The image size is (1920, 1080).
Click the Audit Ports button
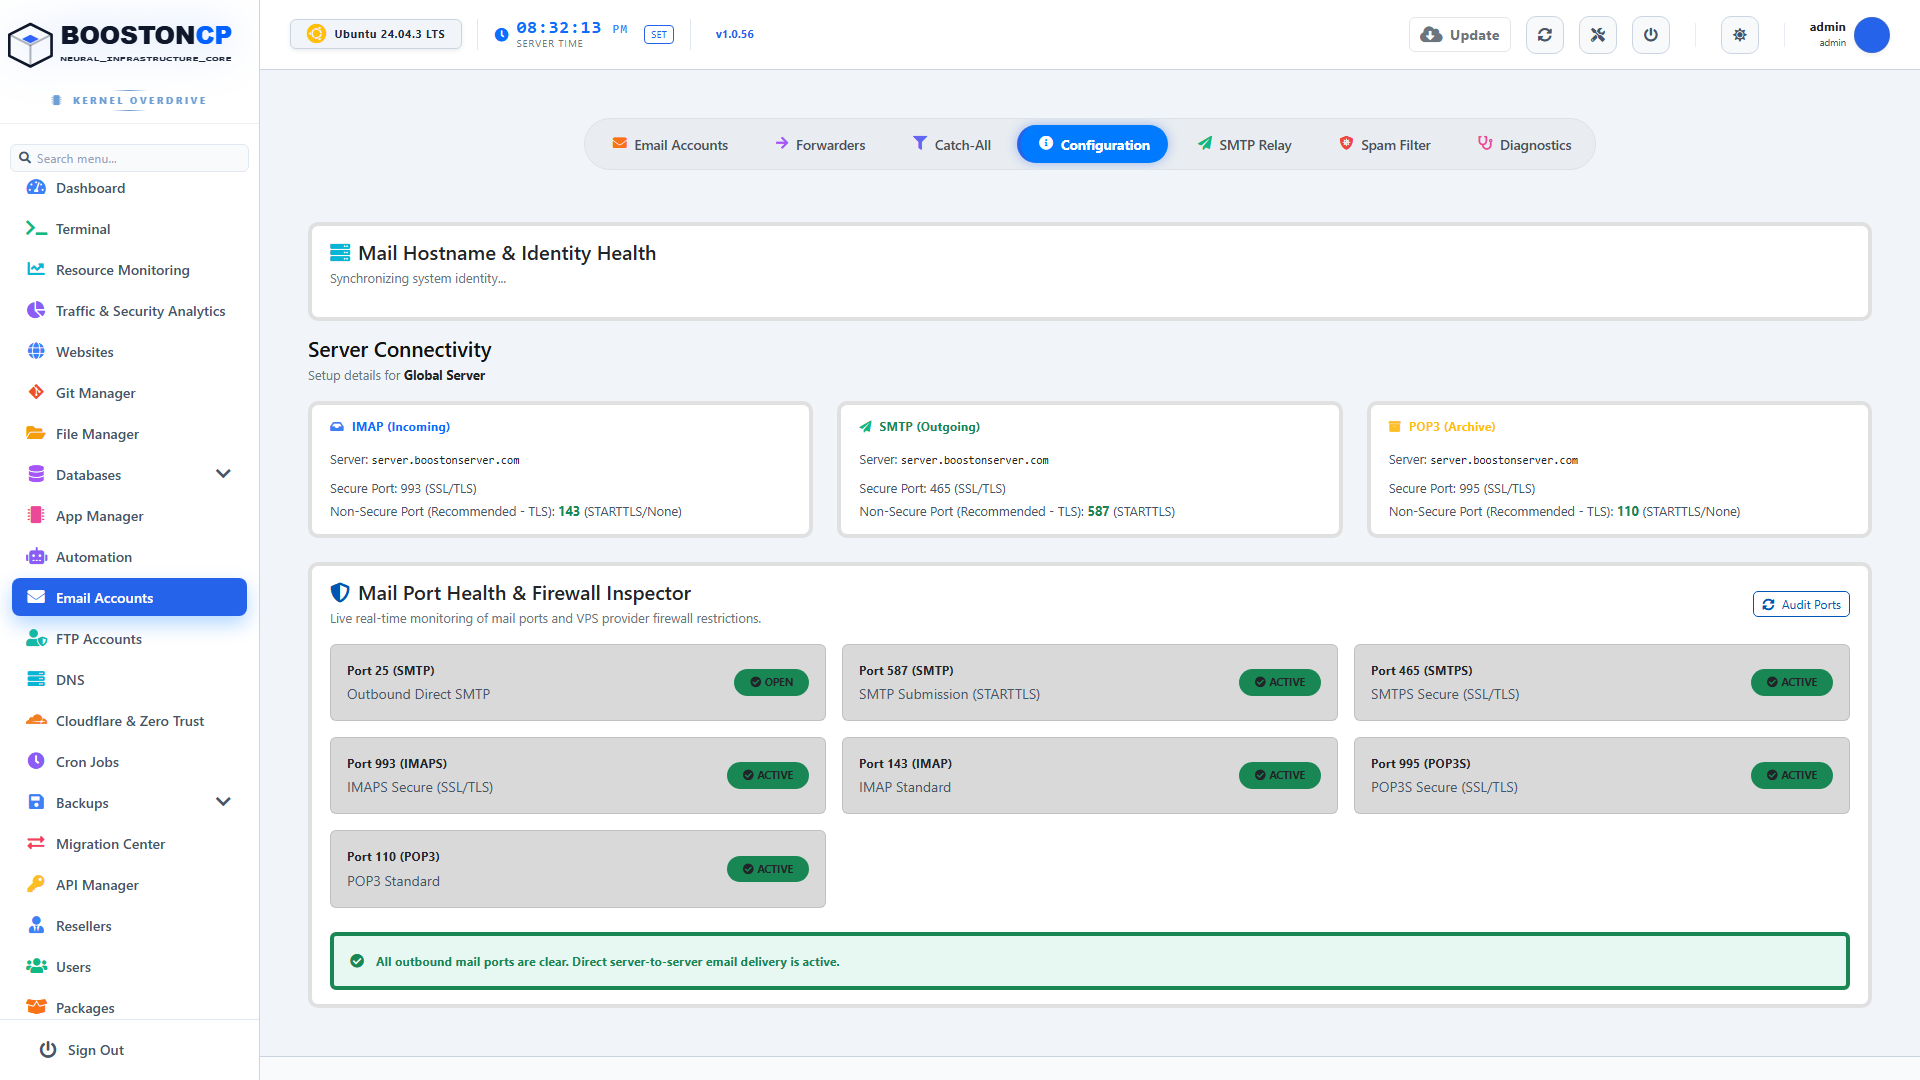(1801, 604)
